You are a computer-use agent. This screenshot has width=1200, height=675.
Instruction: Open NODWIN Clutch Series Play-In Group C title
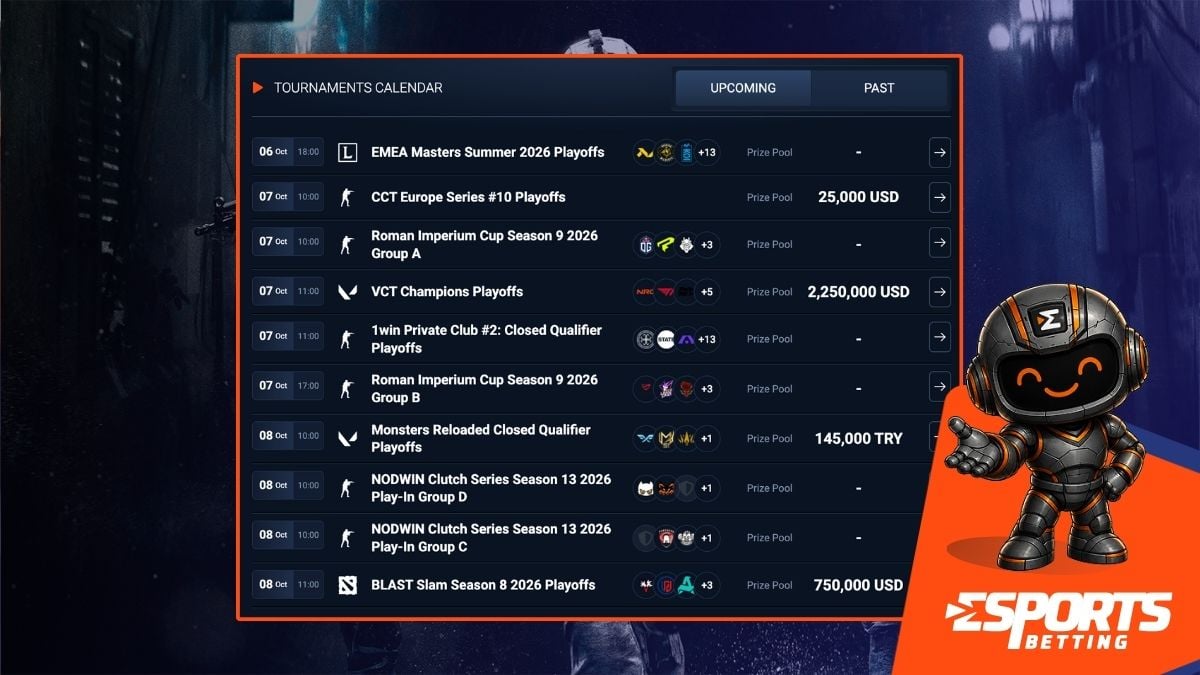click(x=491, y=538)
